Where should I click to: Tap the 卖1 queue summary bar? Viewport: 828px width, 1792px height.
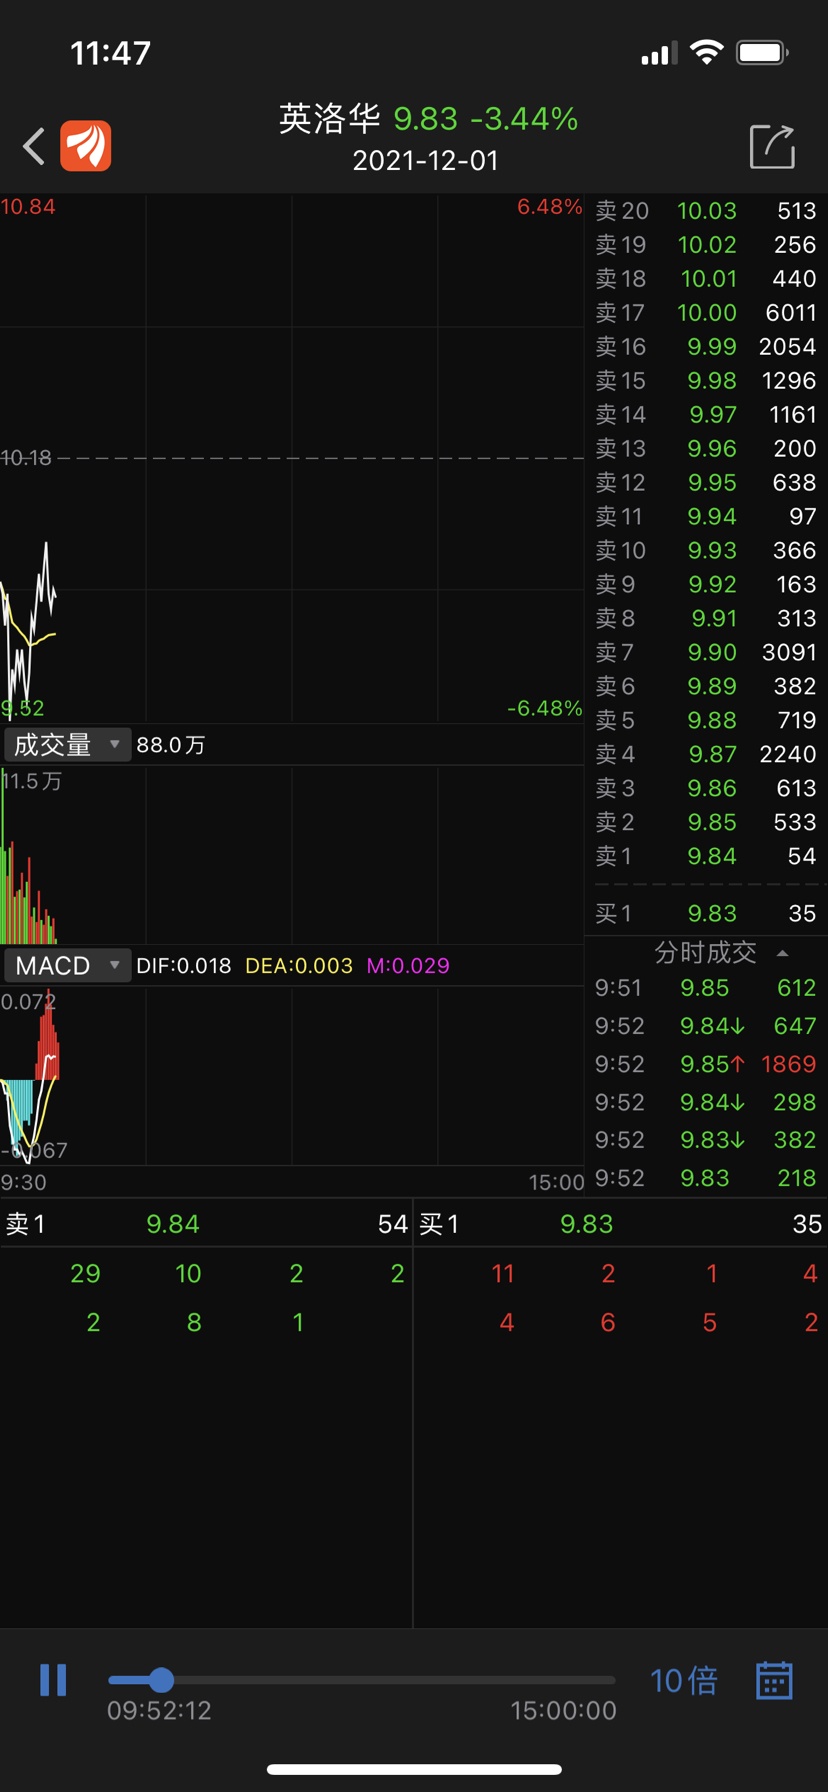coord(206,1224)
